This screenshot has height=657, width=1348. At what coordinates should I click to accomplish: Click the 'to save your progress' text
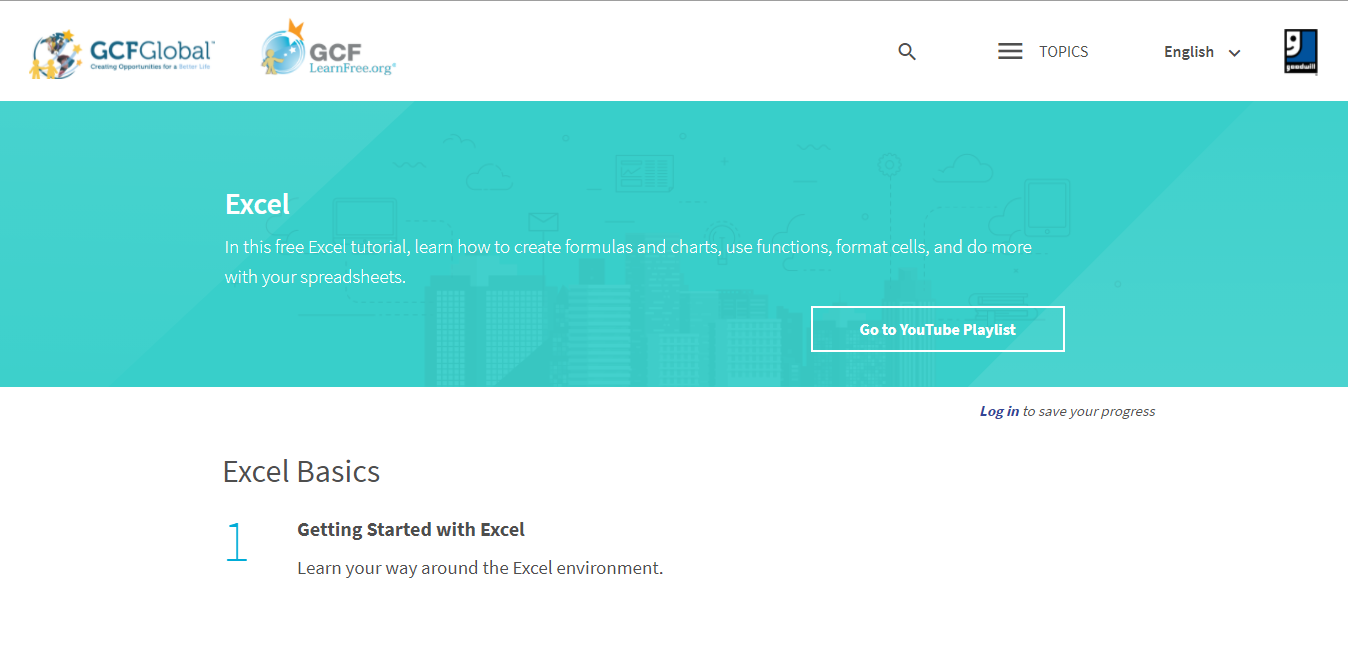[x=1088, y=411]
